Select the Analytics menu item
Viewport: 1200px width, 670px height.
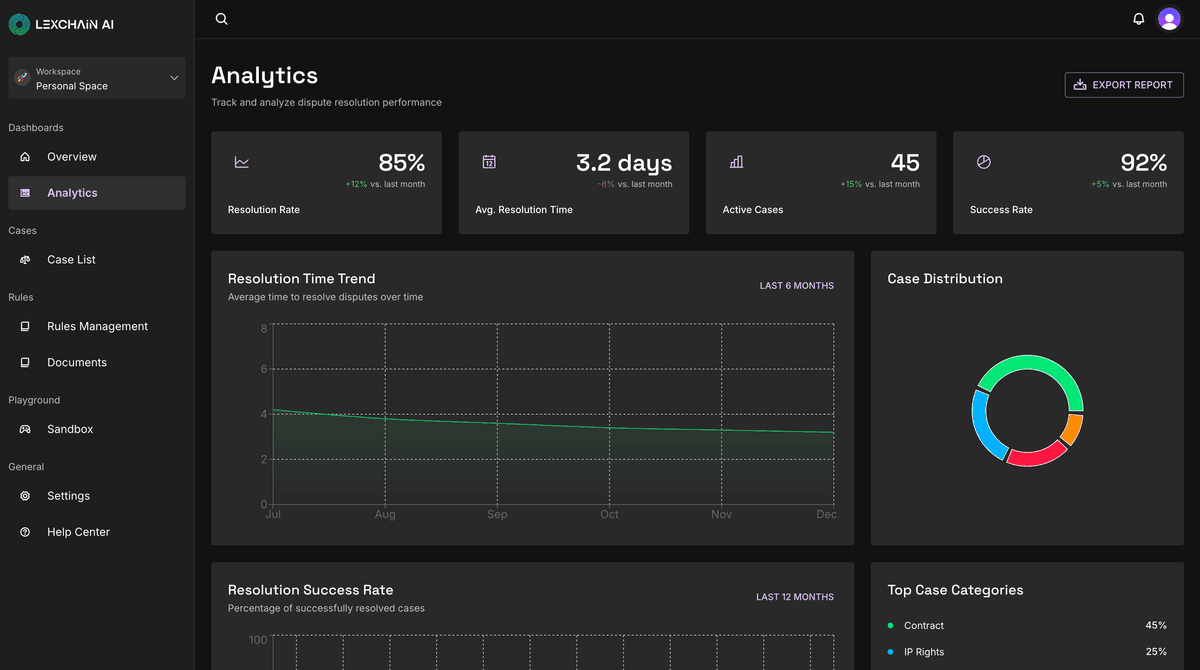97,193
